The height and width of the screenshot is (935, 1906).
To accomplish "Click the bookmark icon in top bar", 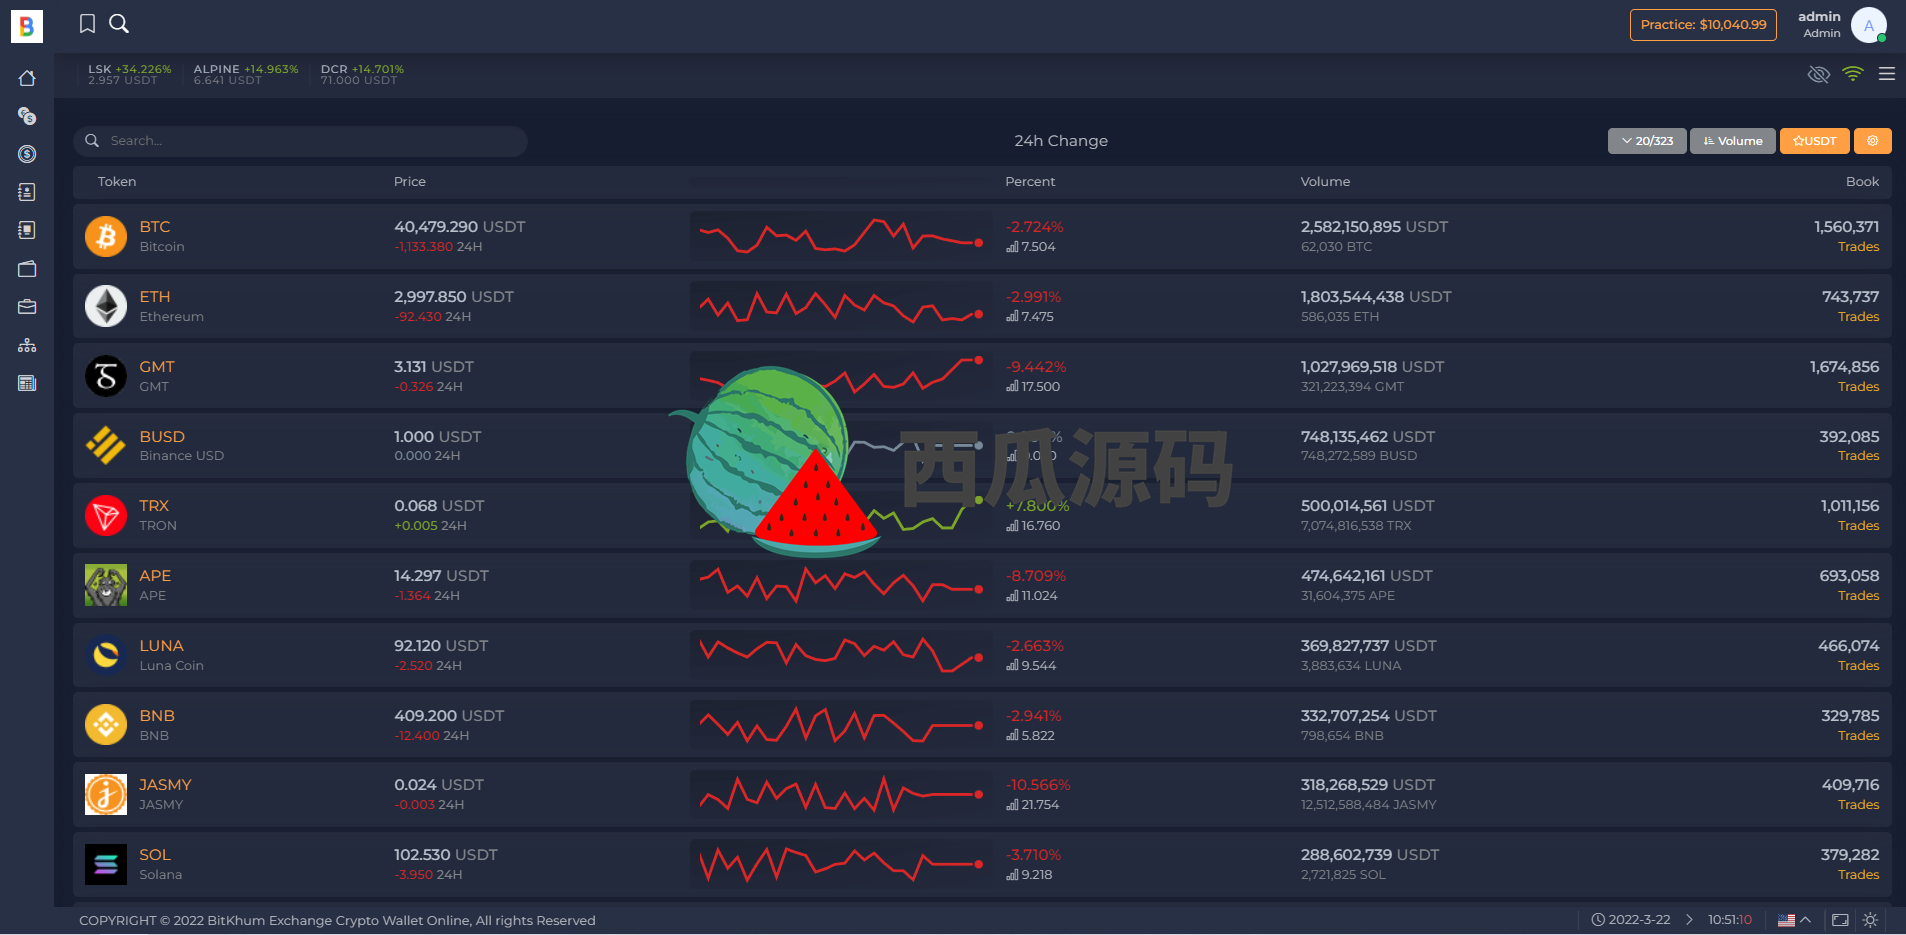I will [x=88, y=24].
